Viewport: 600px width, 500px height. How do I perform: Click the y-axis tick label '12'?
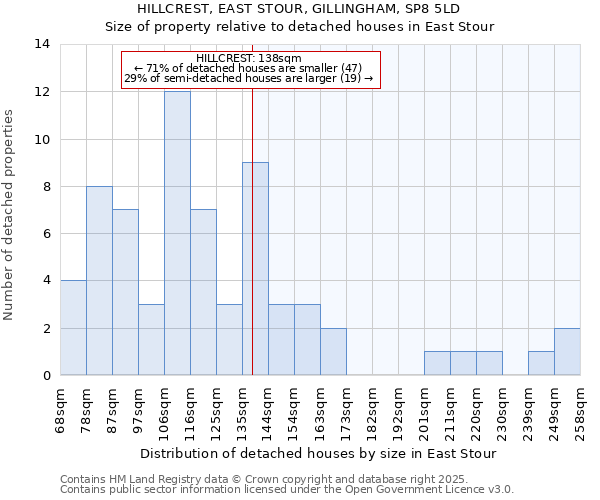point(42,92)
